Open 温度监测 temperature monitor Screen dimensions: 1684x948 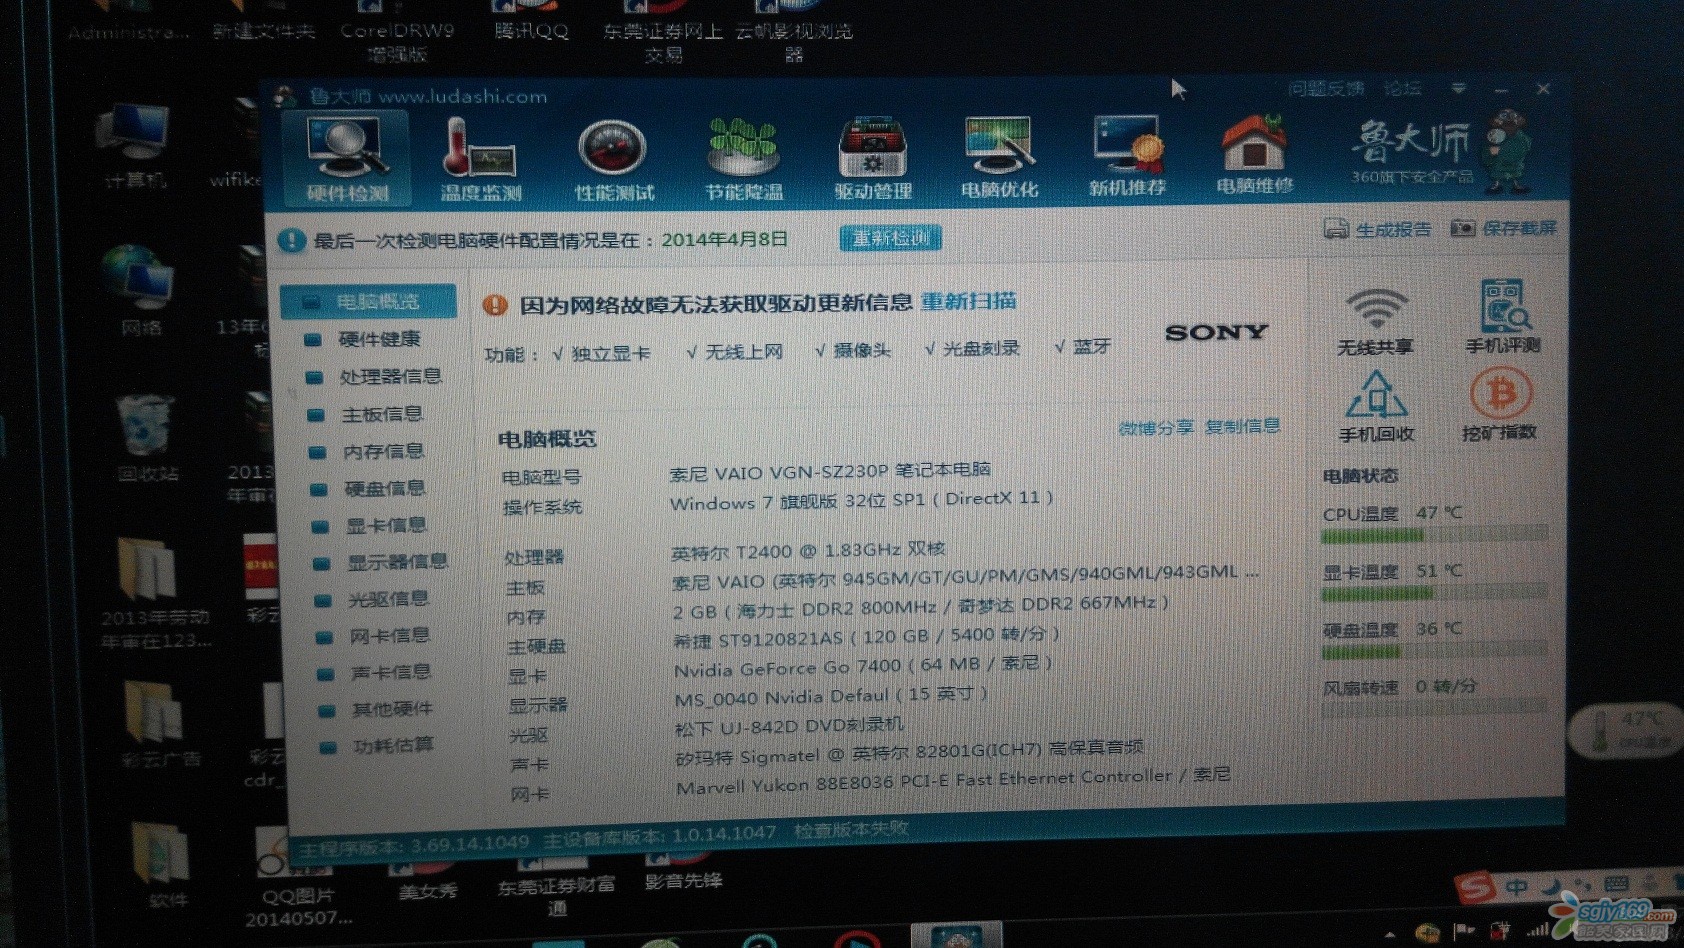click(480, 160)
